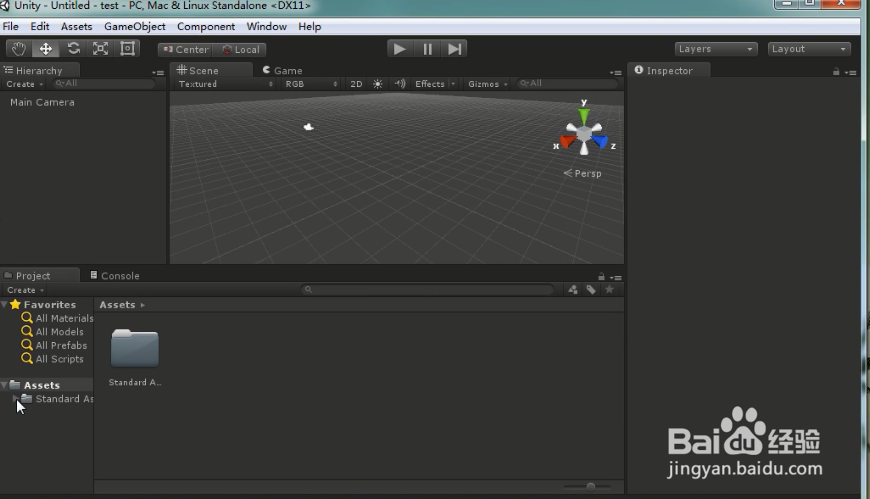Open the RGB render mode dropdown
This screenshot has width=870, height=499.
[310, 84]
